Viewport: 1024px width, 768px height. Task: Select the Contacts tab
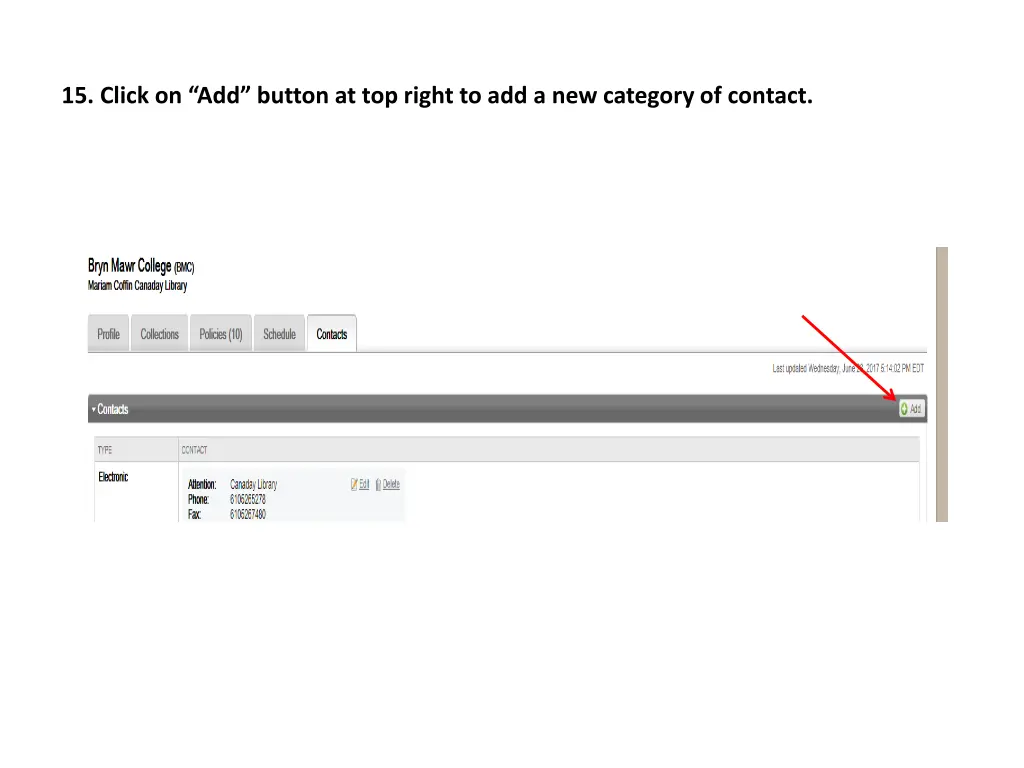pyautogui.click(x=332, y=334)
